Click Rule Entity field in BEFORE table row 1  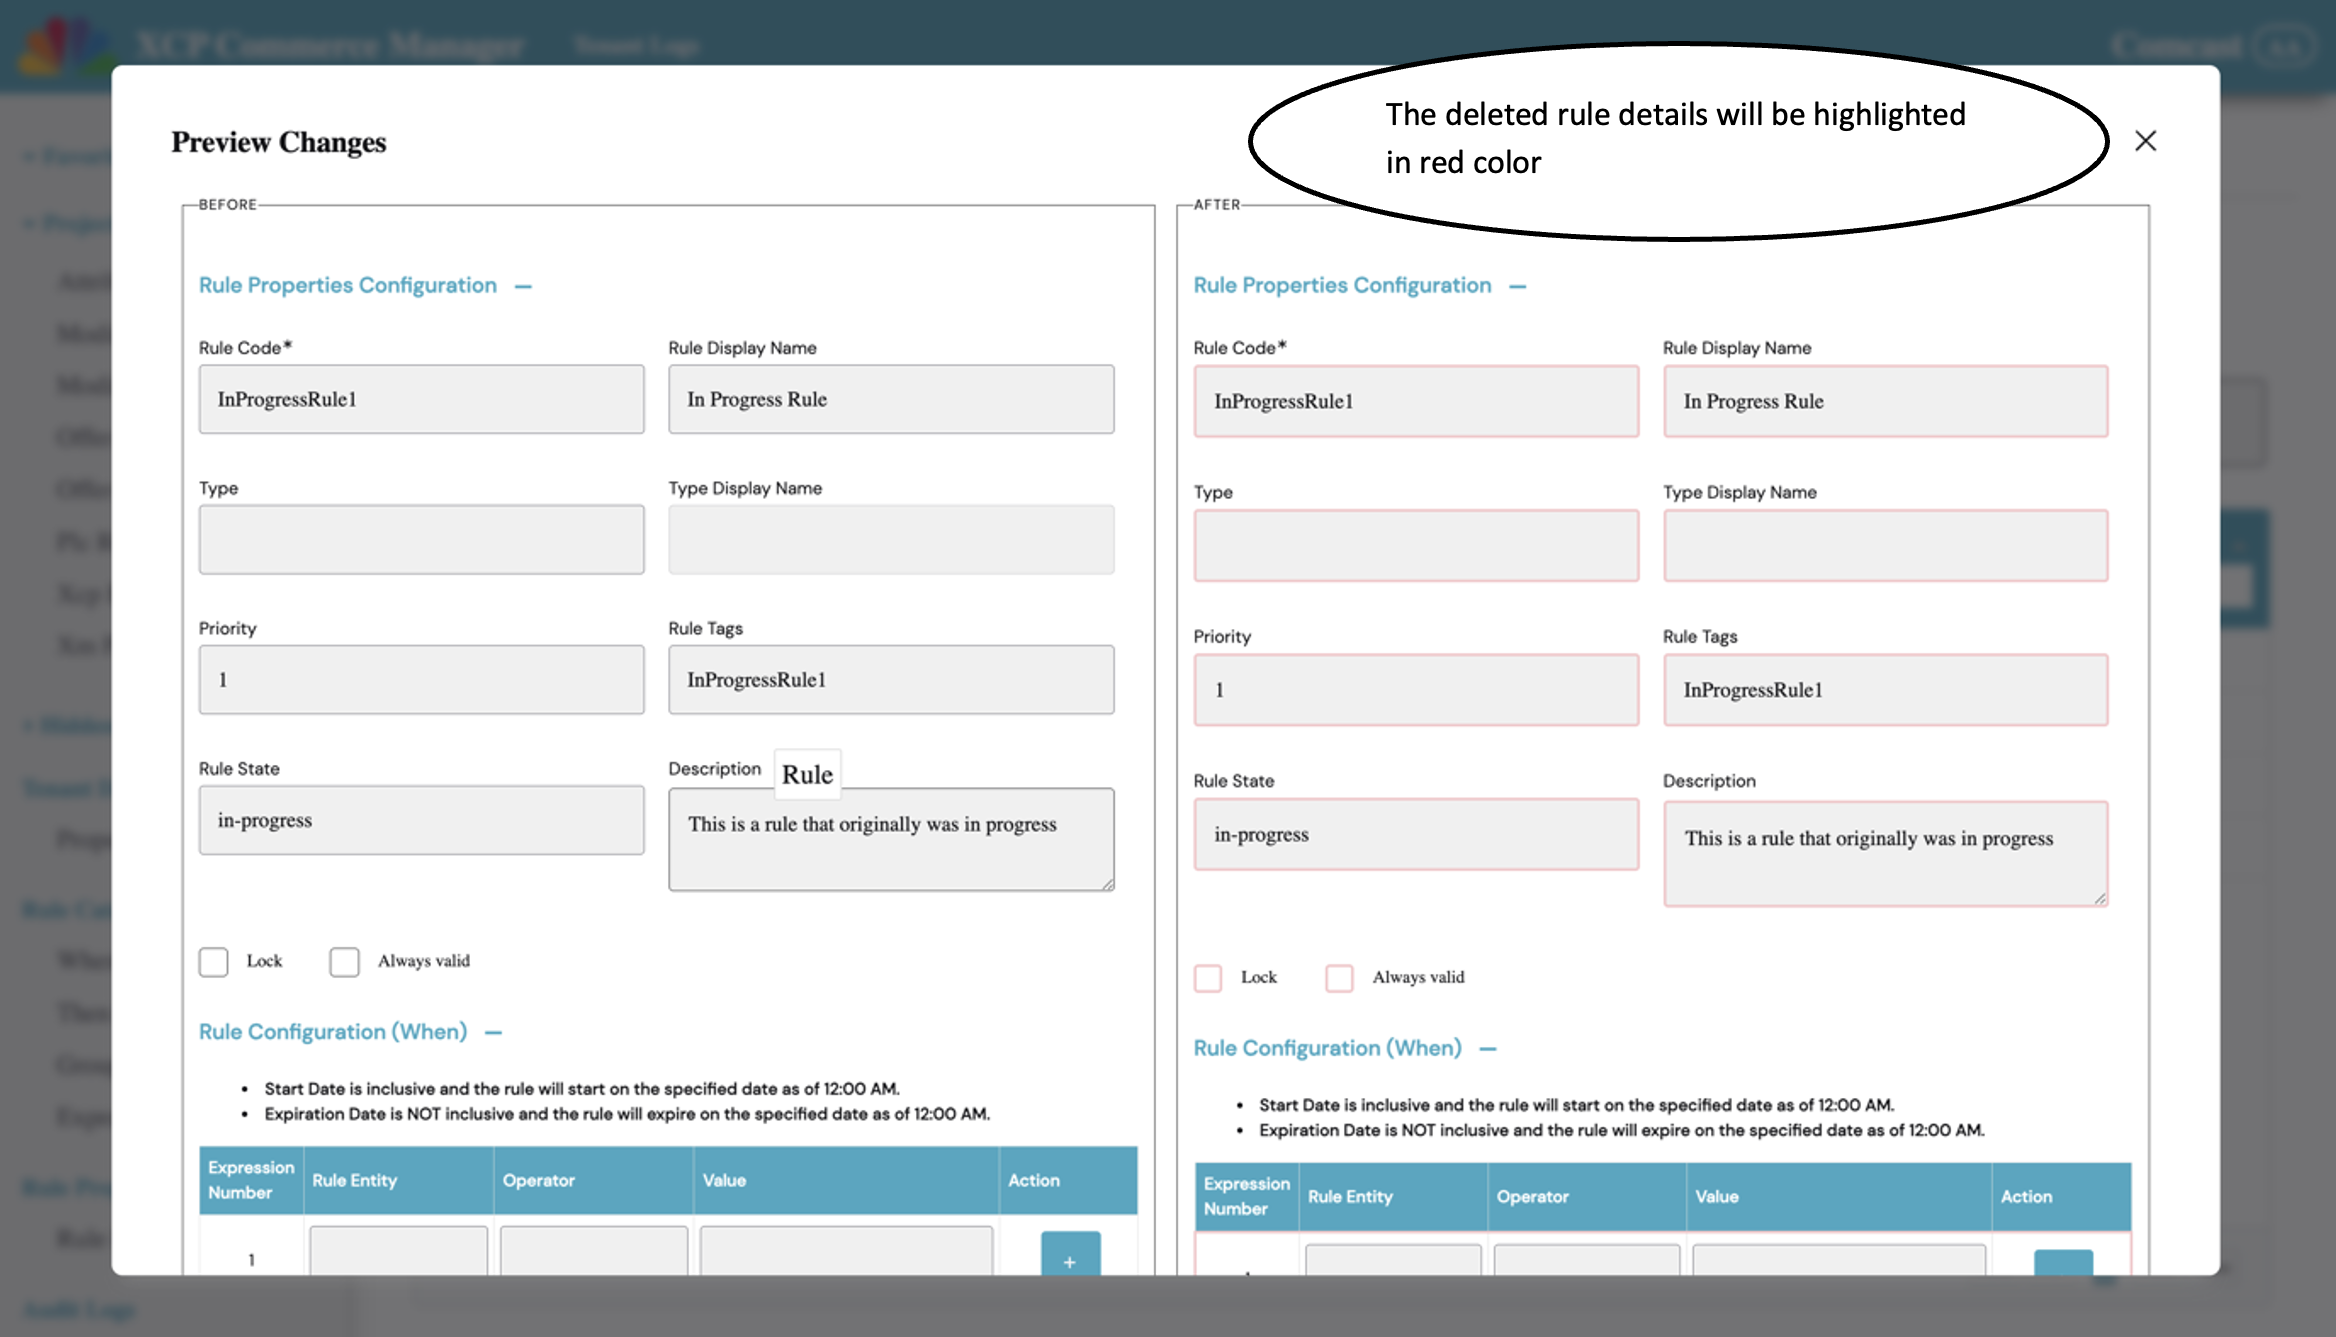(x=398, y=1251)
